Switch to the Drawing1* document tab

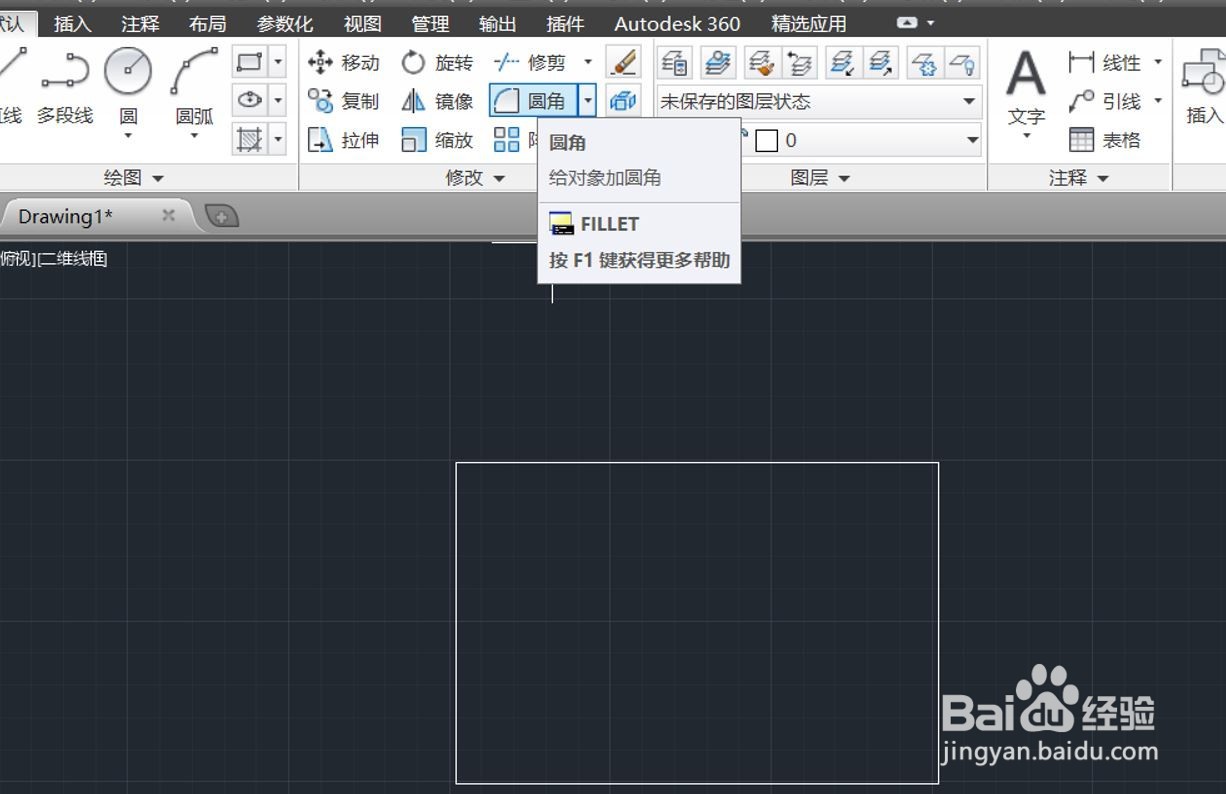66,216
